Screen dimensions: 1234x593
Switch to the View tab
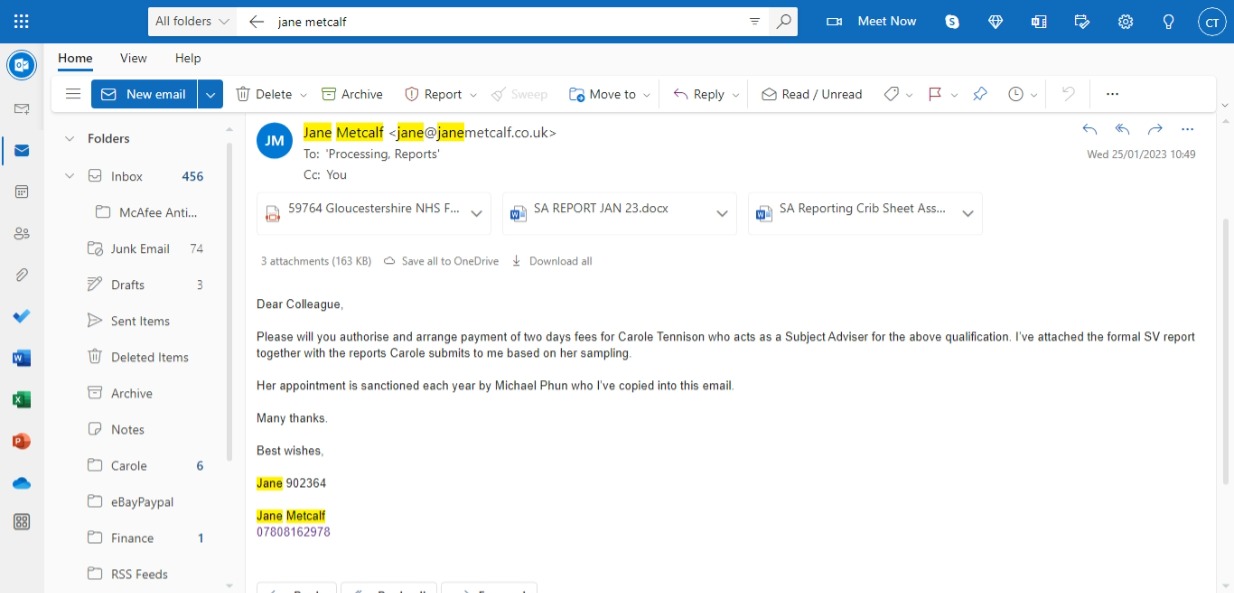click(133, 58)
